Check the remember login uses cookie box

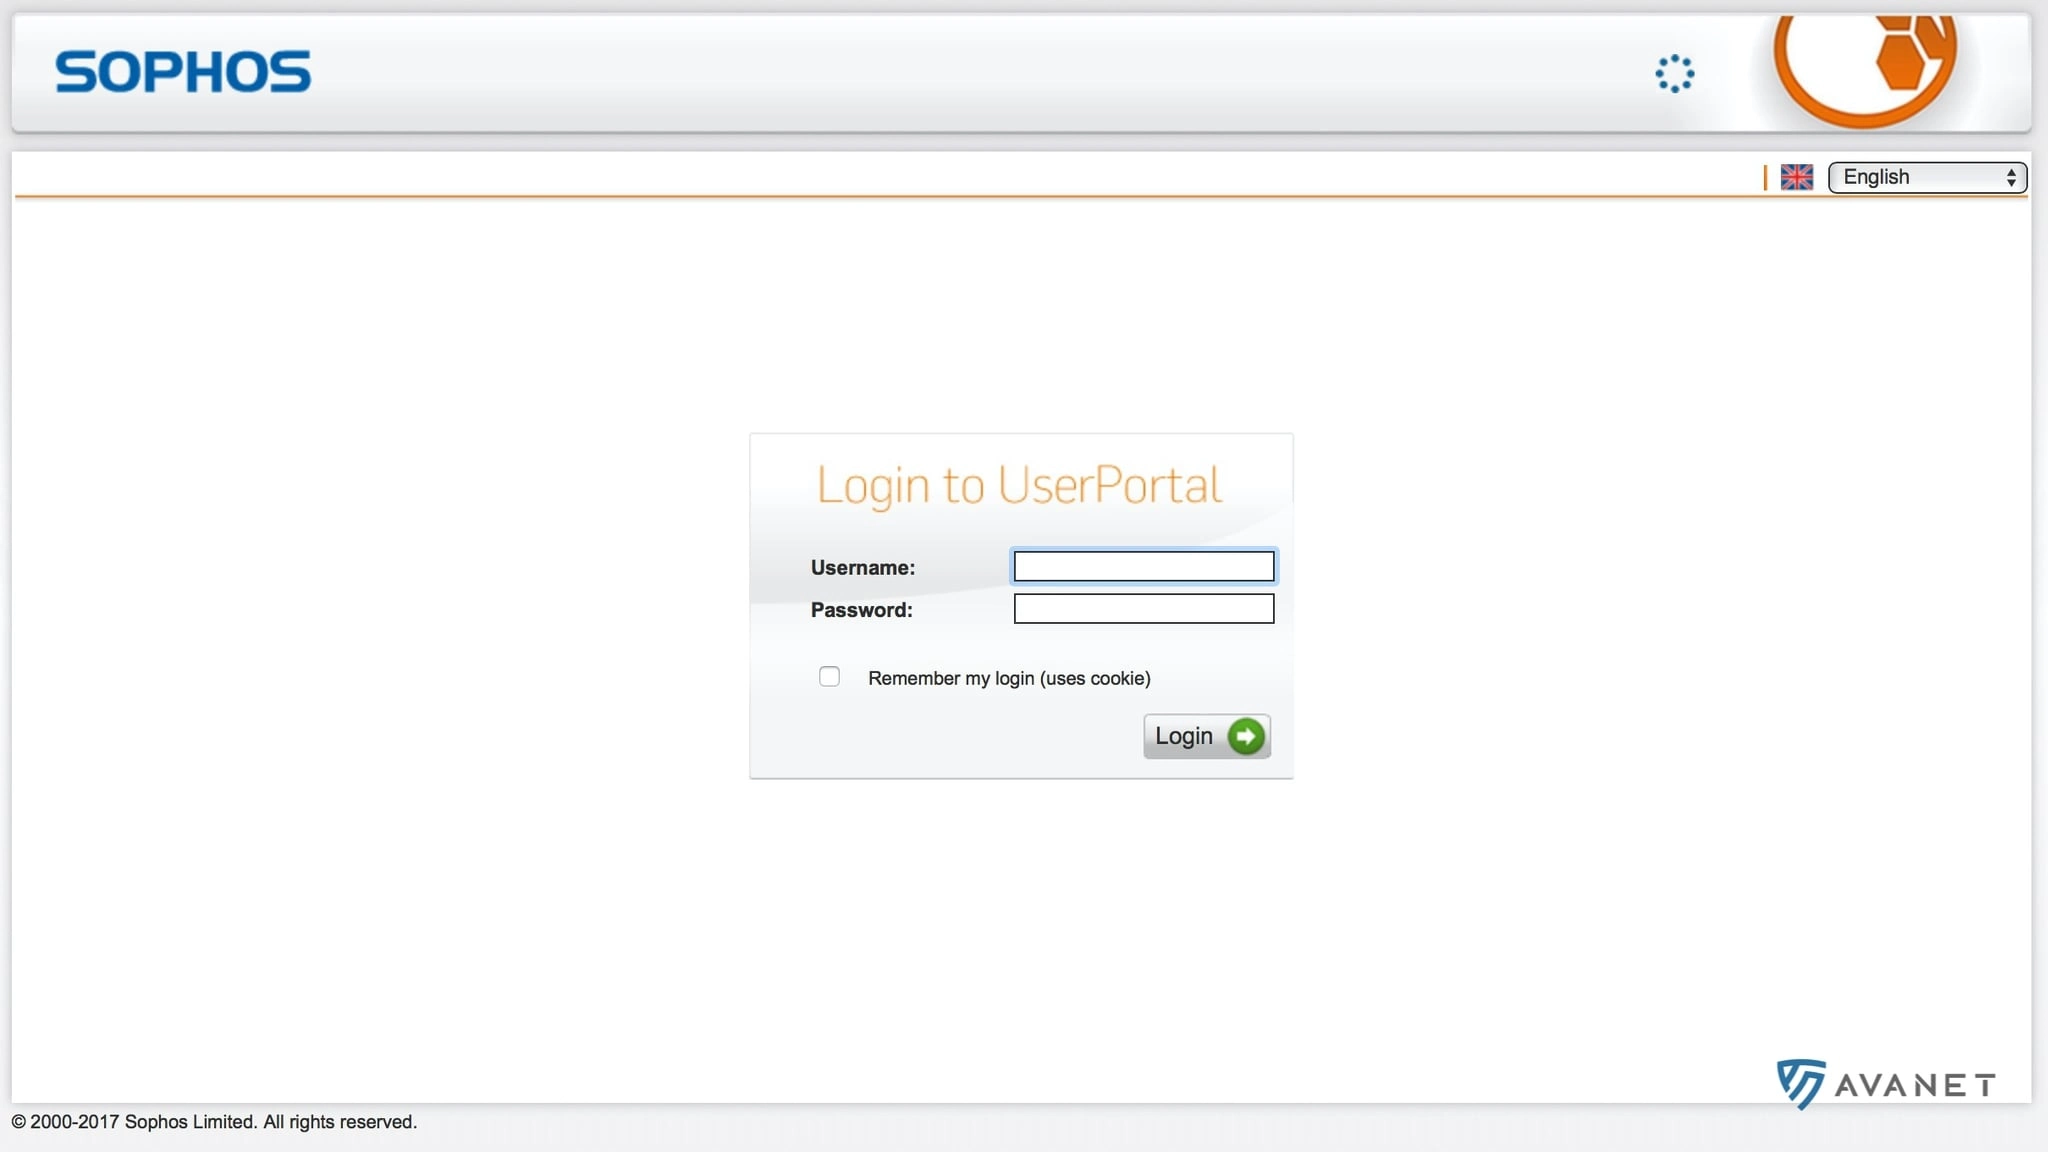pyautogui.click(x=828, y=677)
